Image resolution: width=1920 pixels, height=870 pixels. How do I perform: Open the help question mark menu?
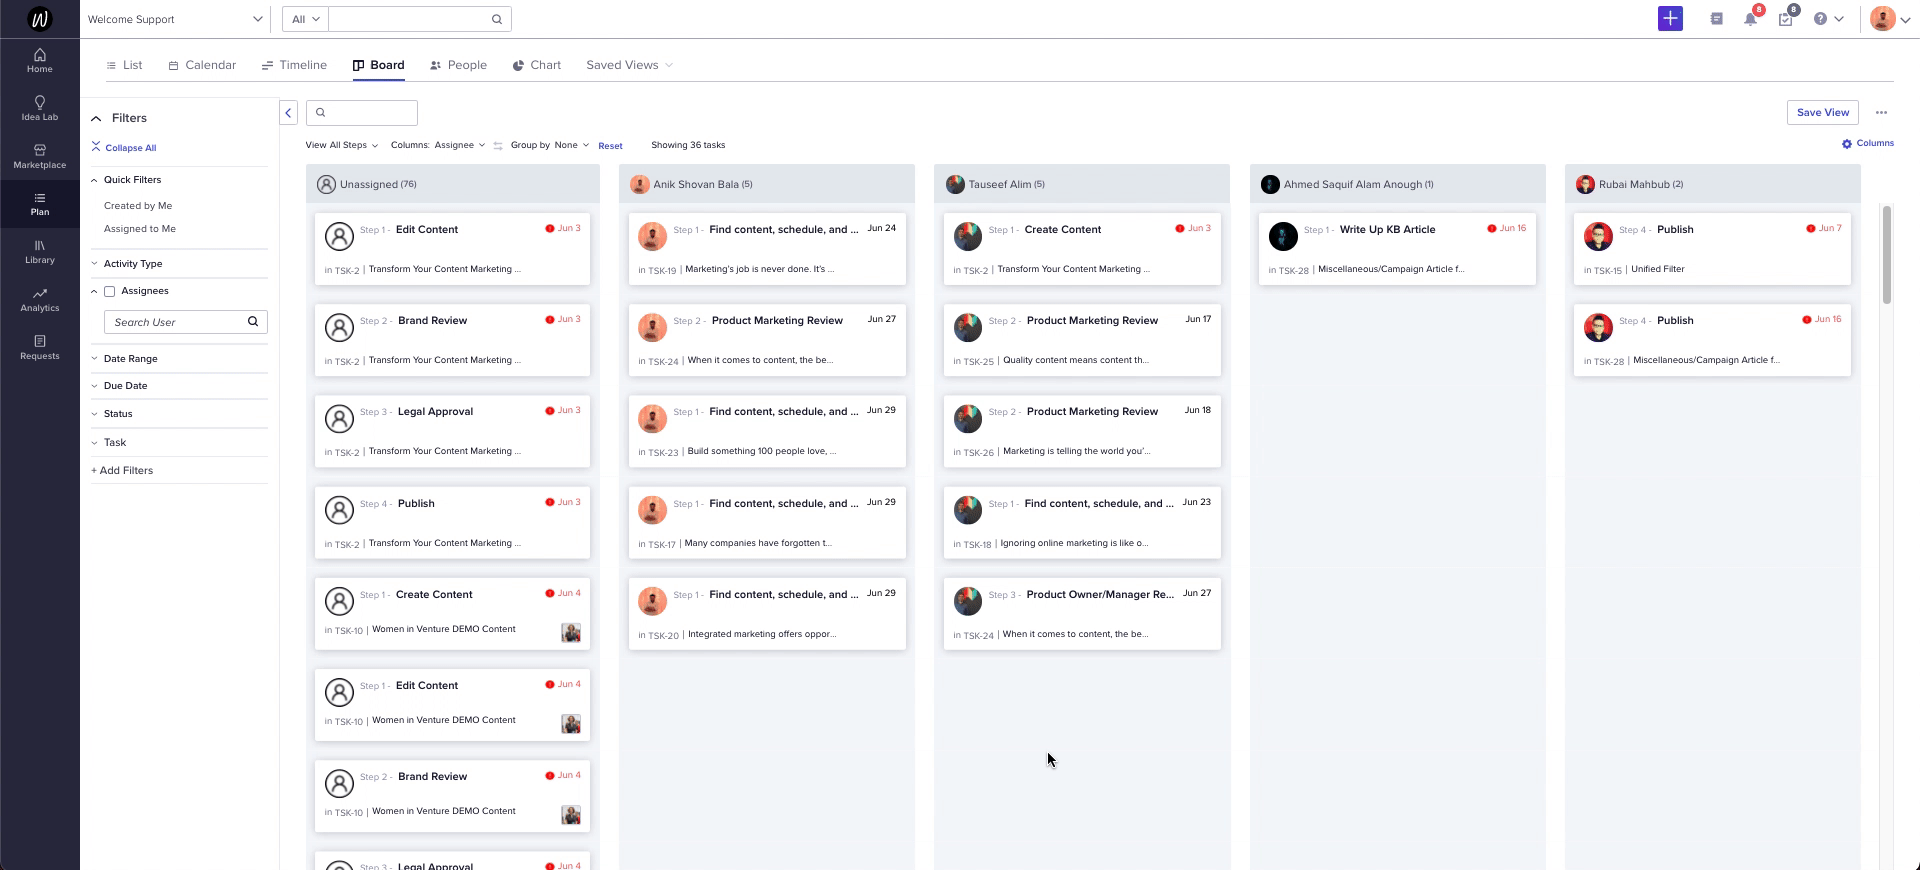pos(1828,19)
